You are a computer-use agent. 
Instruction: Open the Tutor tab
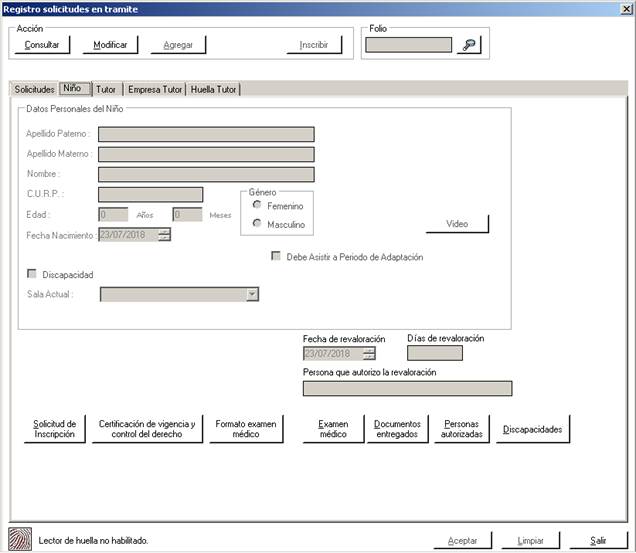(x=106, y=89)
